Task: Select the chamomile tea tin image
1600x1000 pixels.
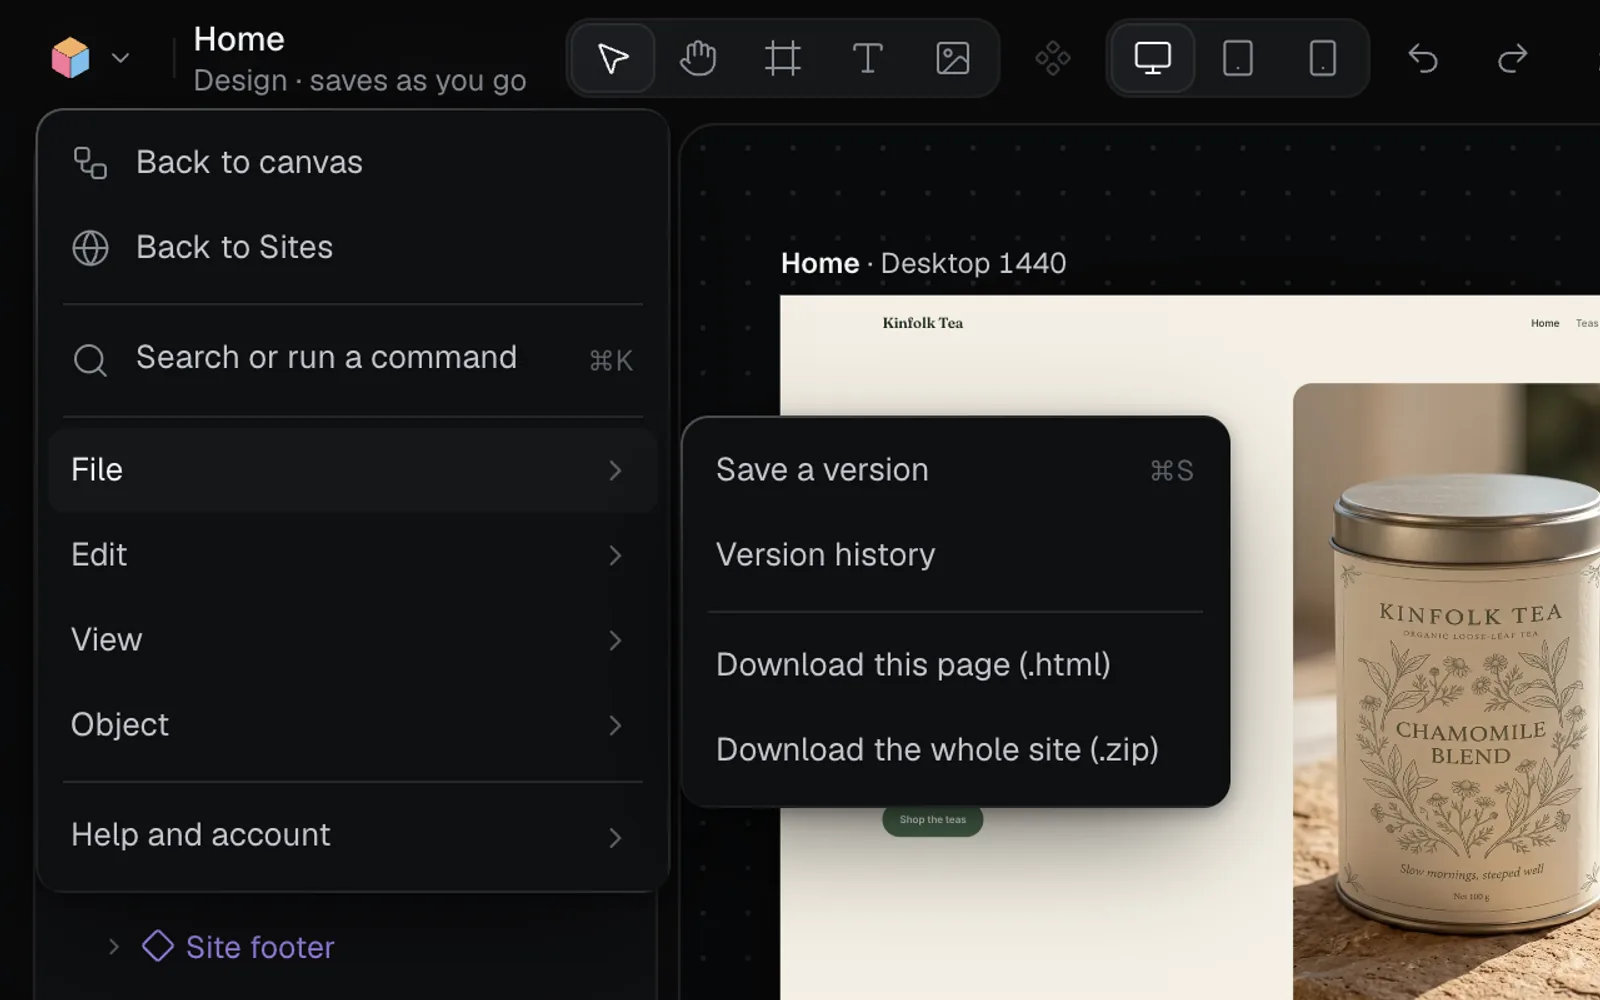Action: click(x=1446, y=690)
